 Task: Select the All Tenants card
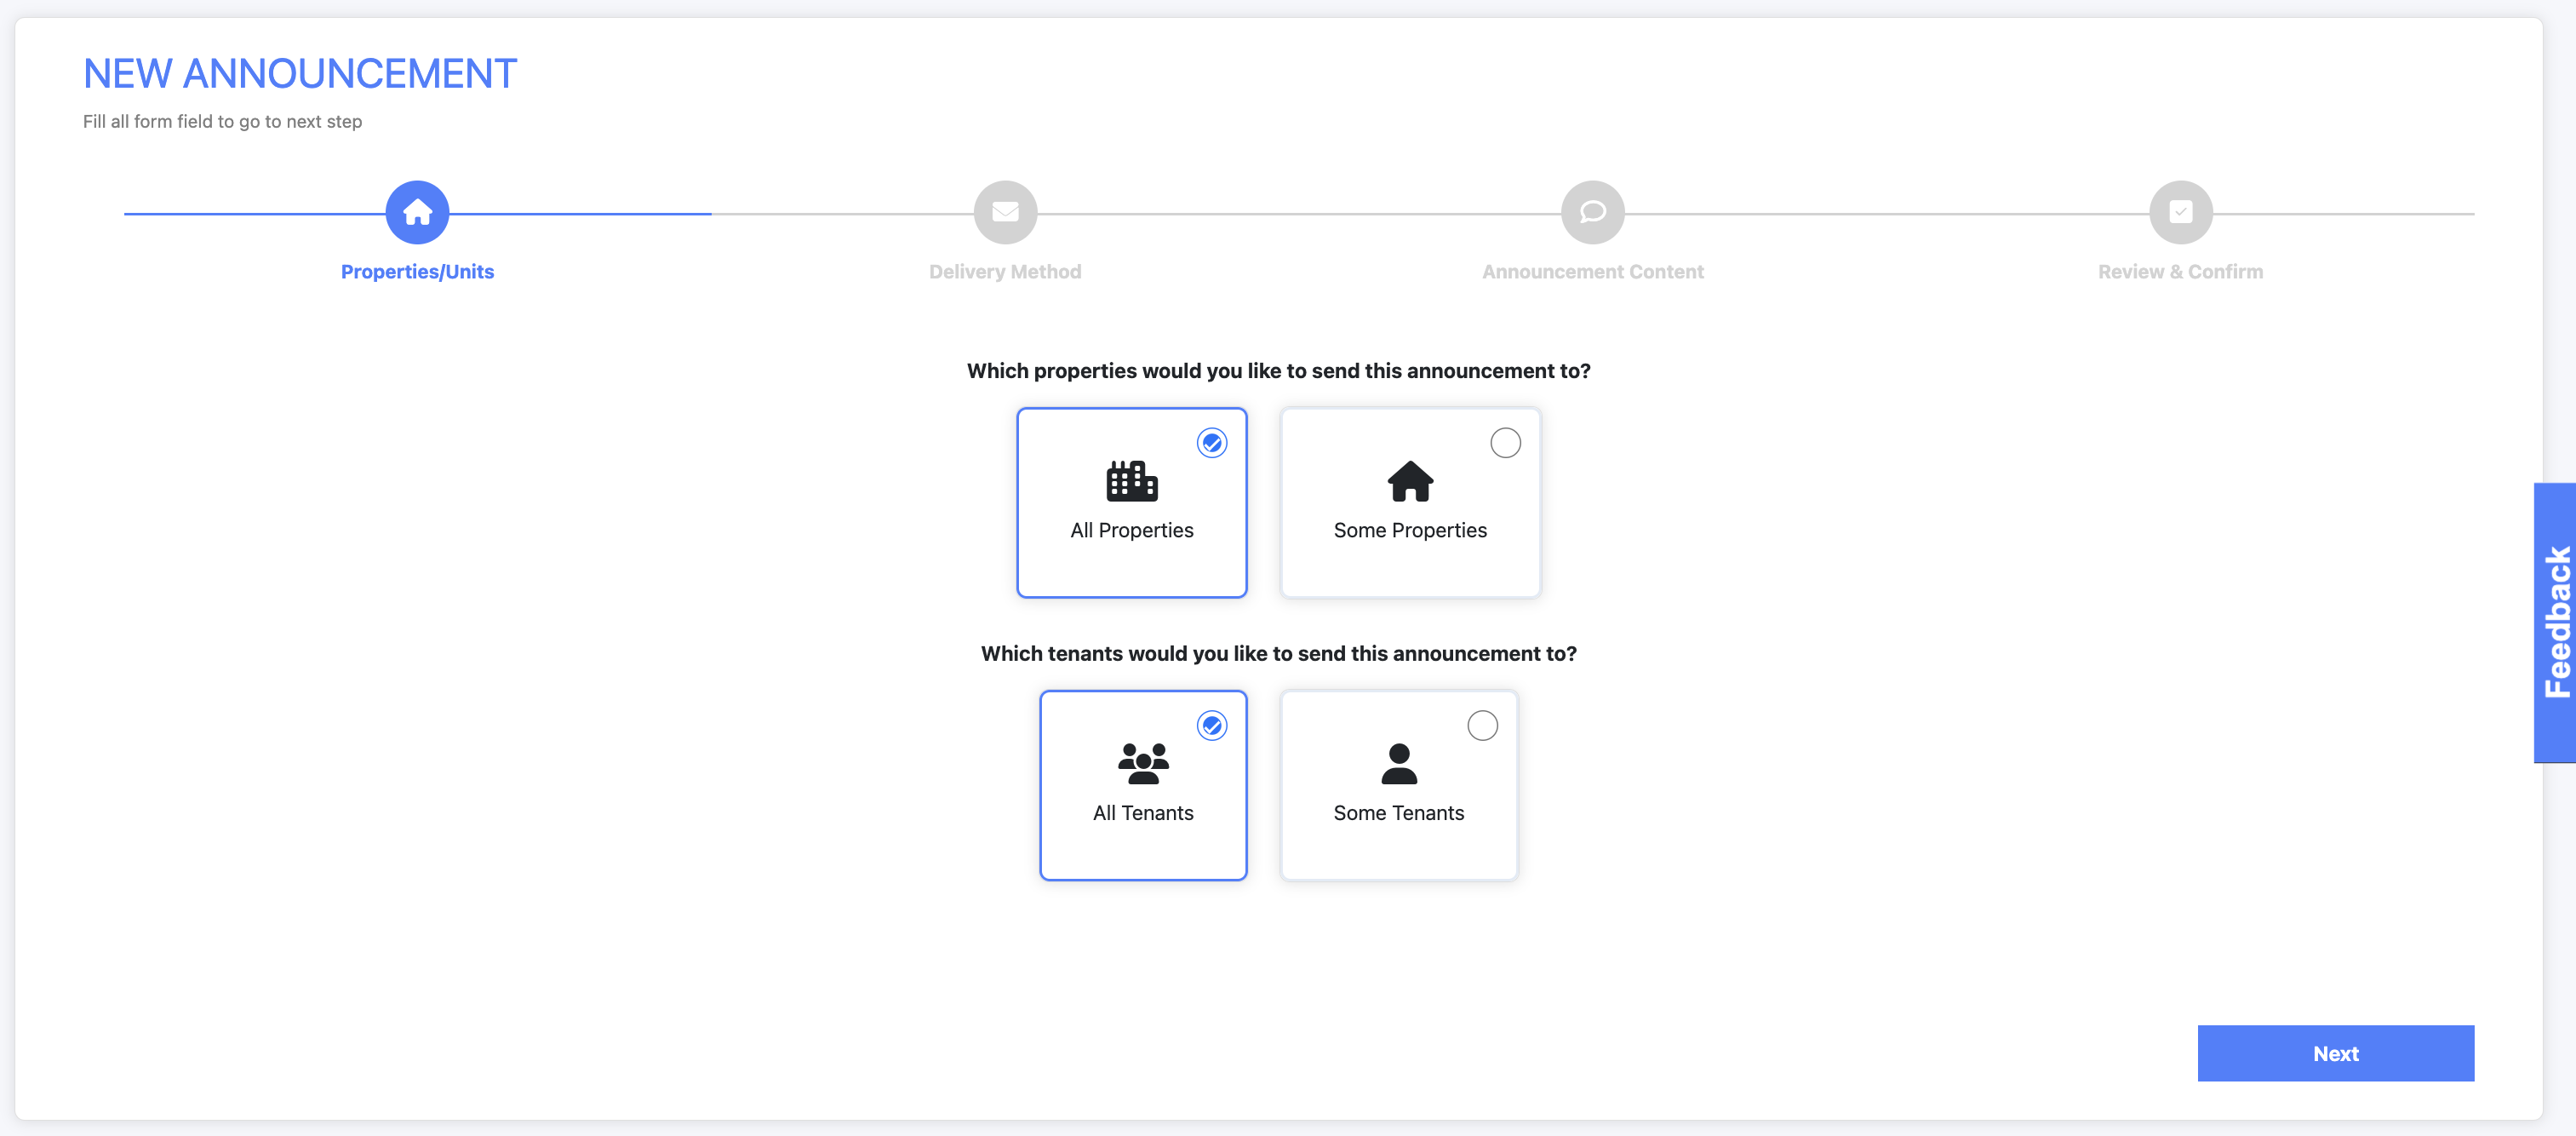pos(1143,786)
